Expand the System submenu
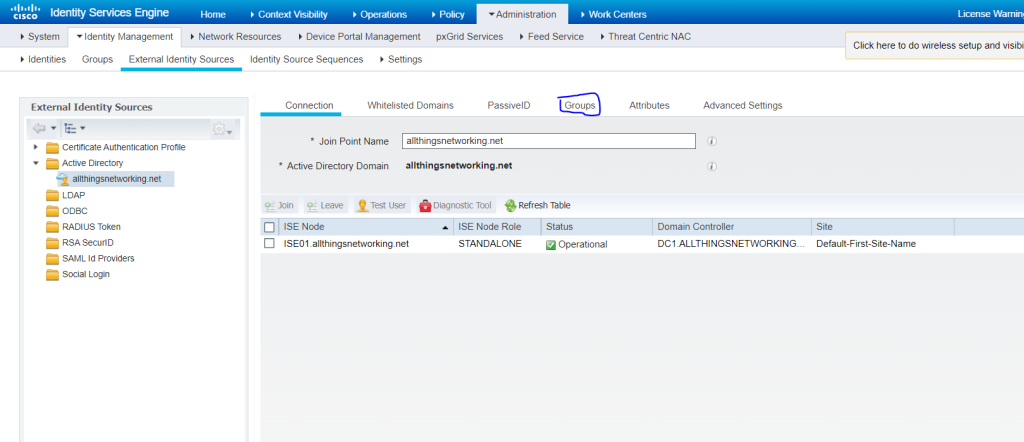Screen dimensions: 1024x442 coord(40,37)
